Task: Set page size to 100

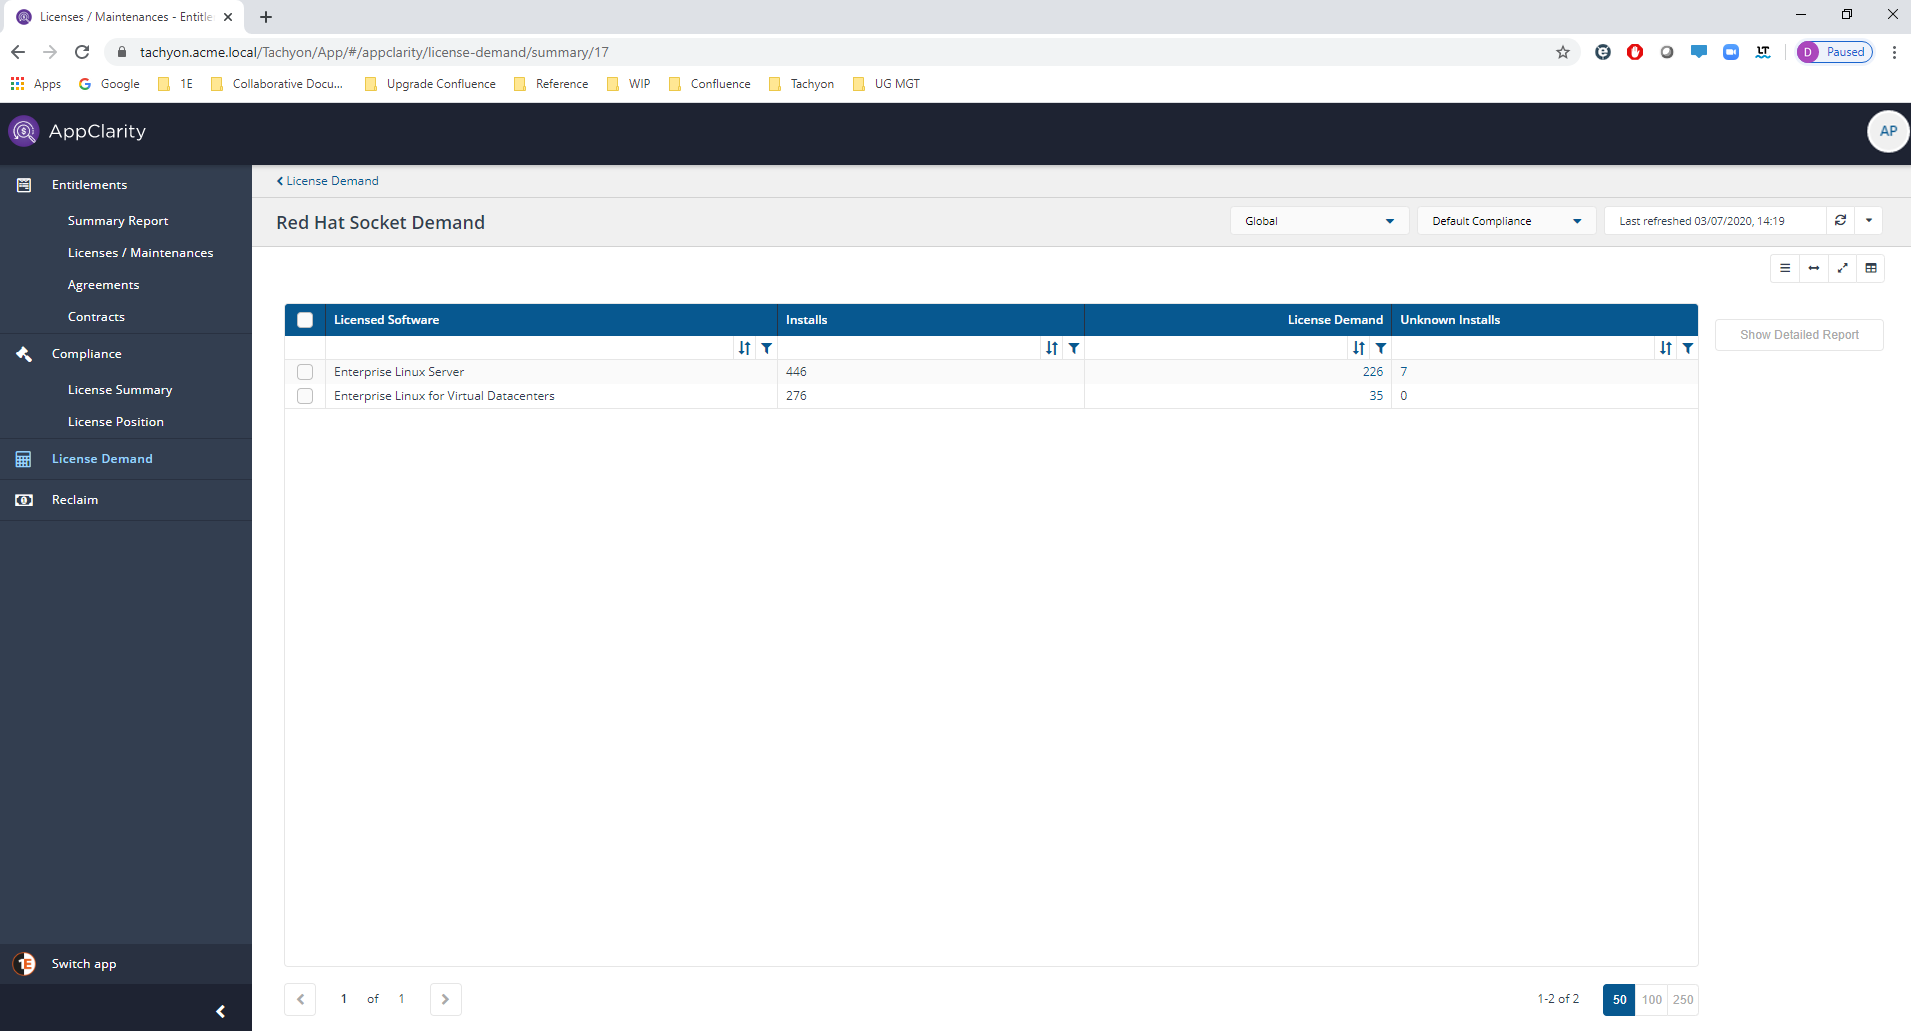Action: click(1652, 999)
